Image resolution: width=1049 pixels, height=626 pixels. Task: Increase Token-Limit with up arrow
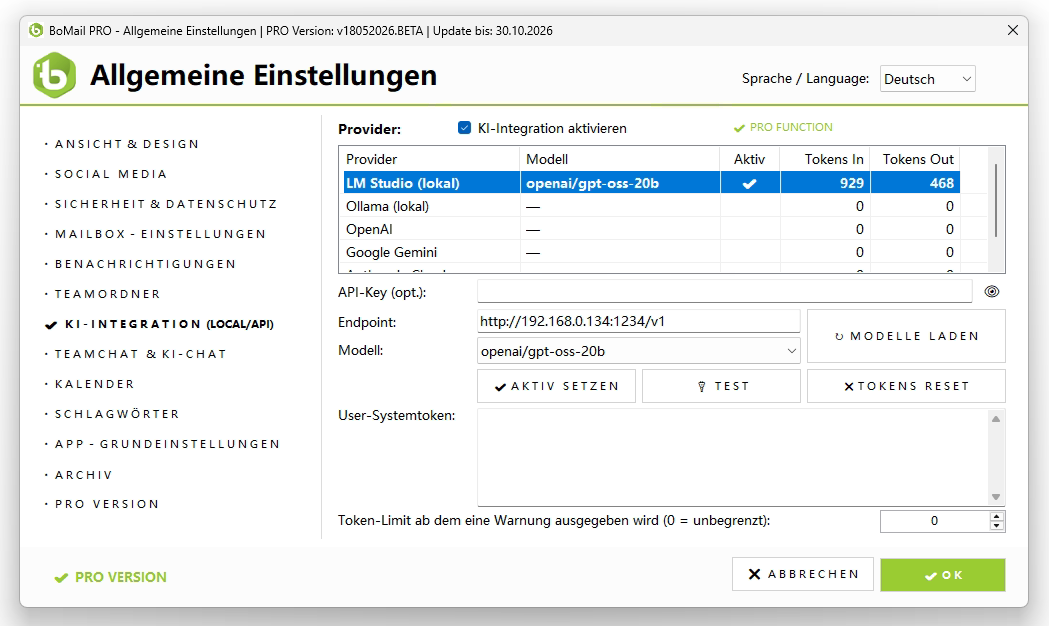point(997,516)
